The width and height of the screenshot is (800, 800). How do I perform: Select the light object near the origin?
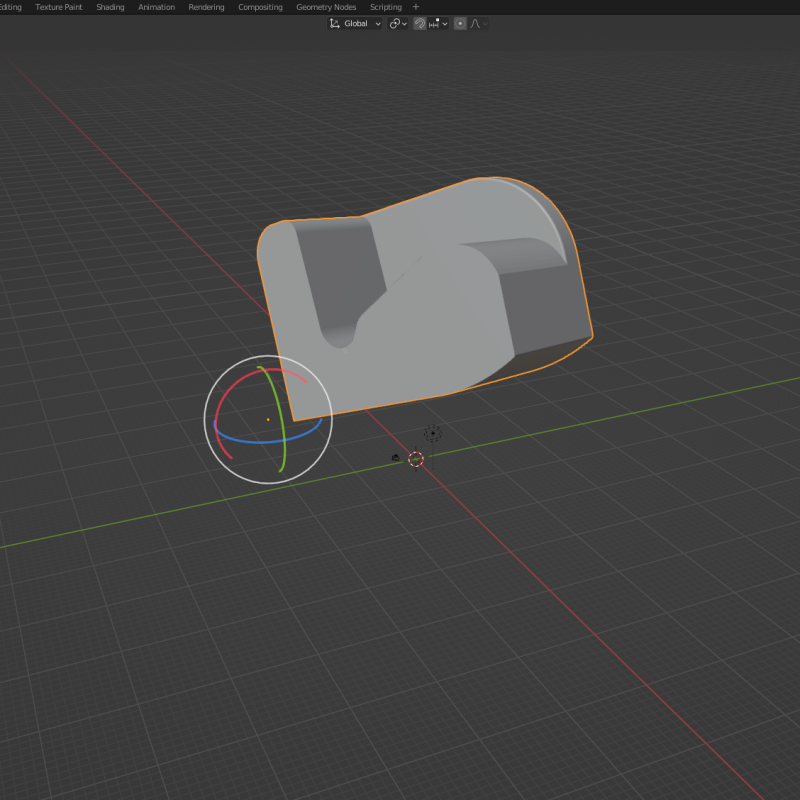point(433,433)
